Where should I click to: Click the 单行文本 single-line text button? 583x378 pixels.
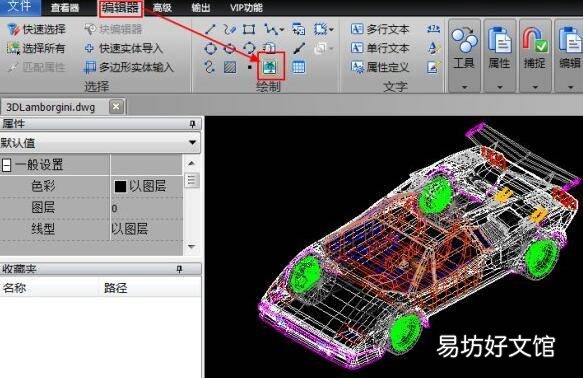click(x=380, y=48)
